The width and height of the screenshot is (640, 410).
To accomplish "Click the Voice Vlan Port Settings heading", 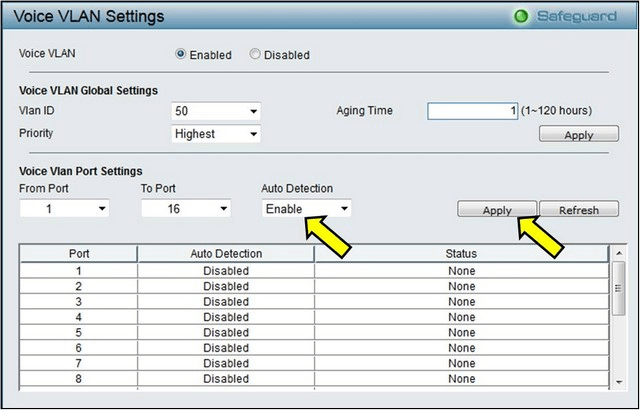I will pos(81,171).
